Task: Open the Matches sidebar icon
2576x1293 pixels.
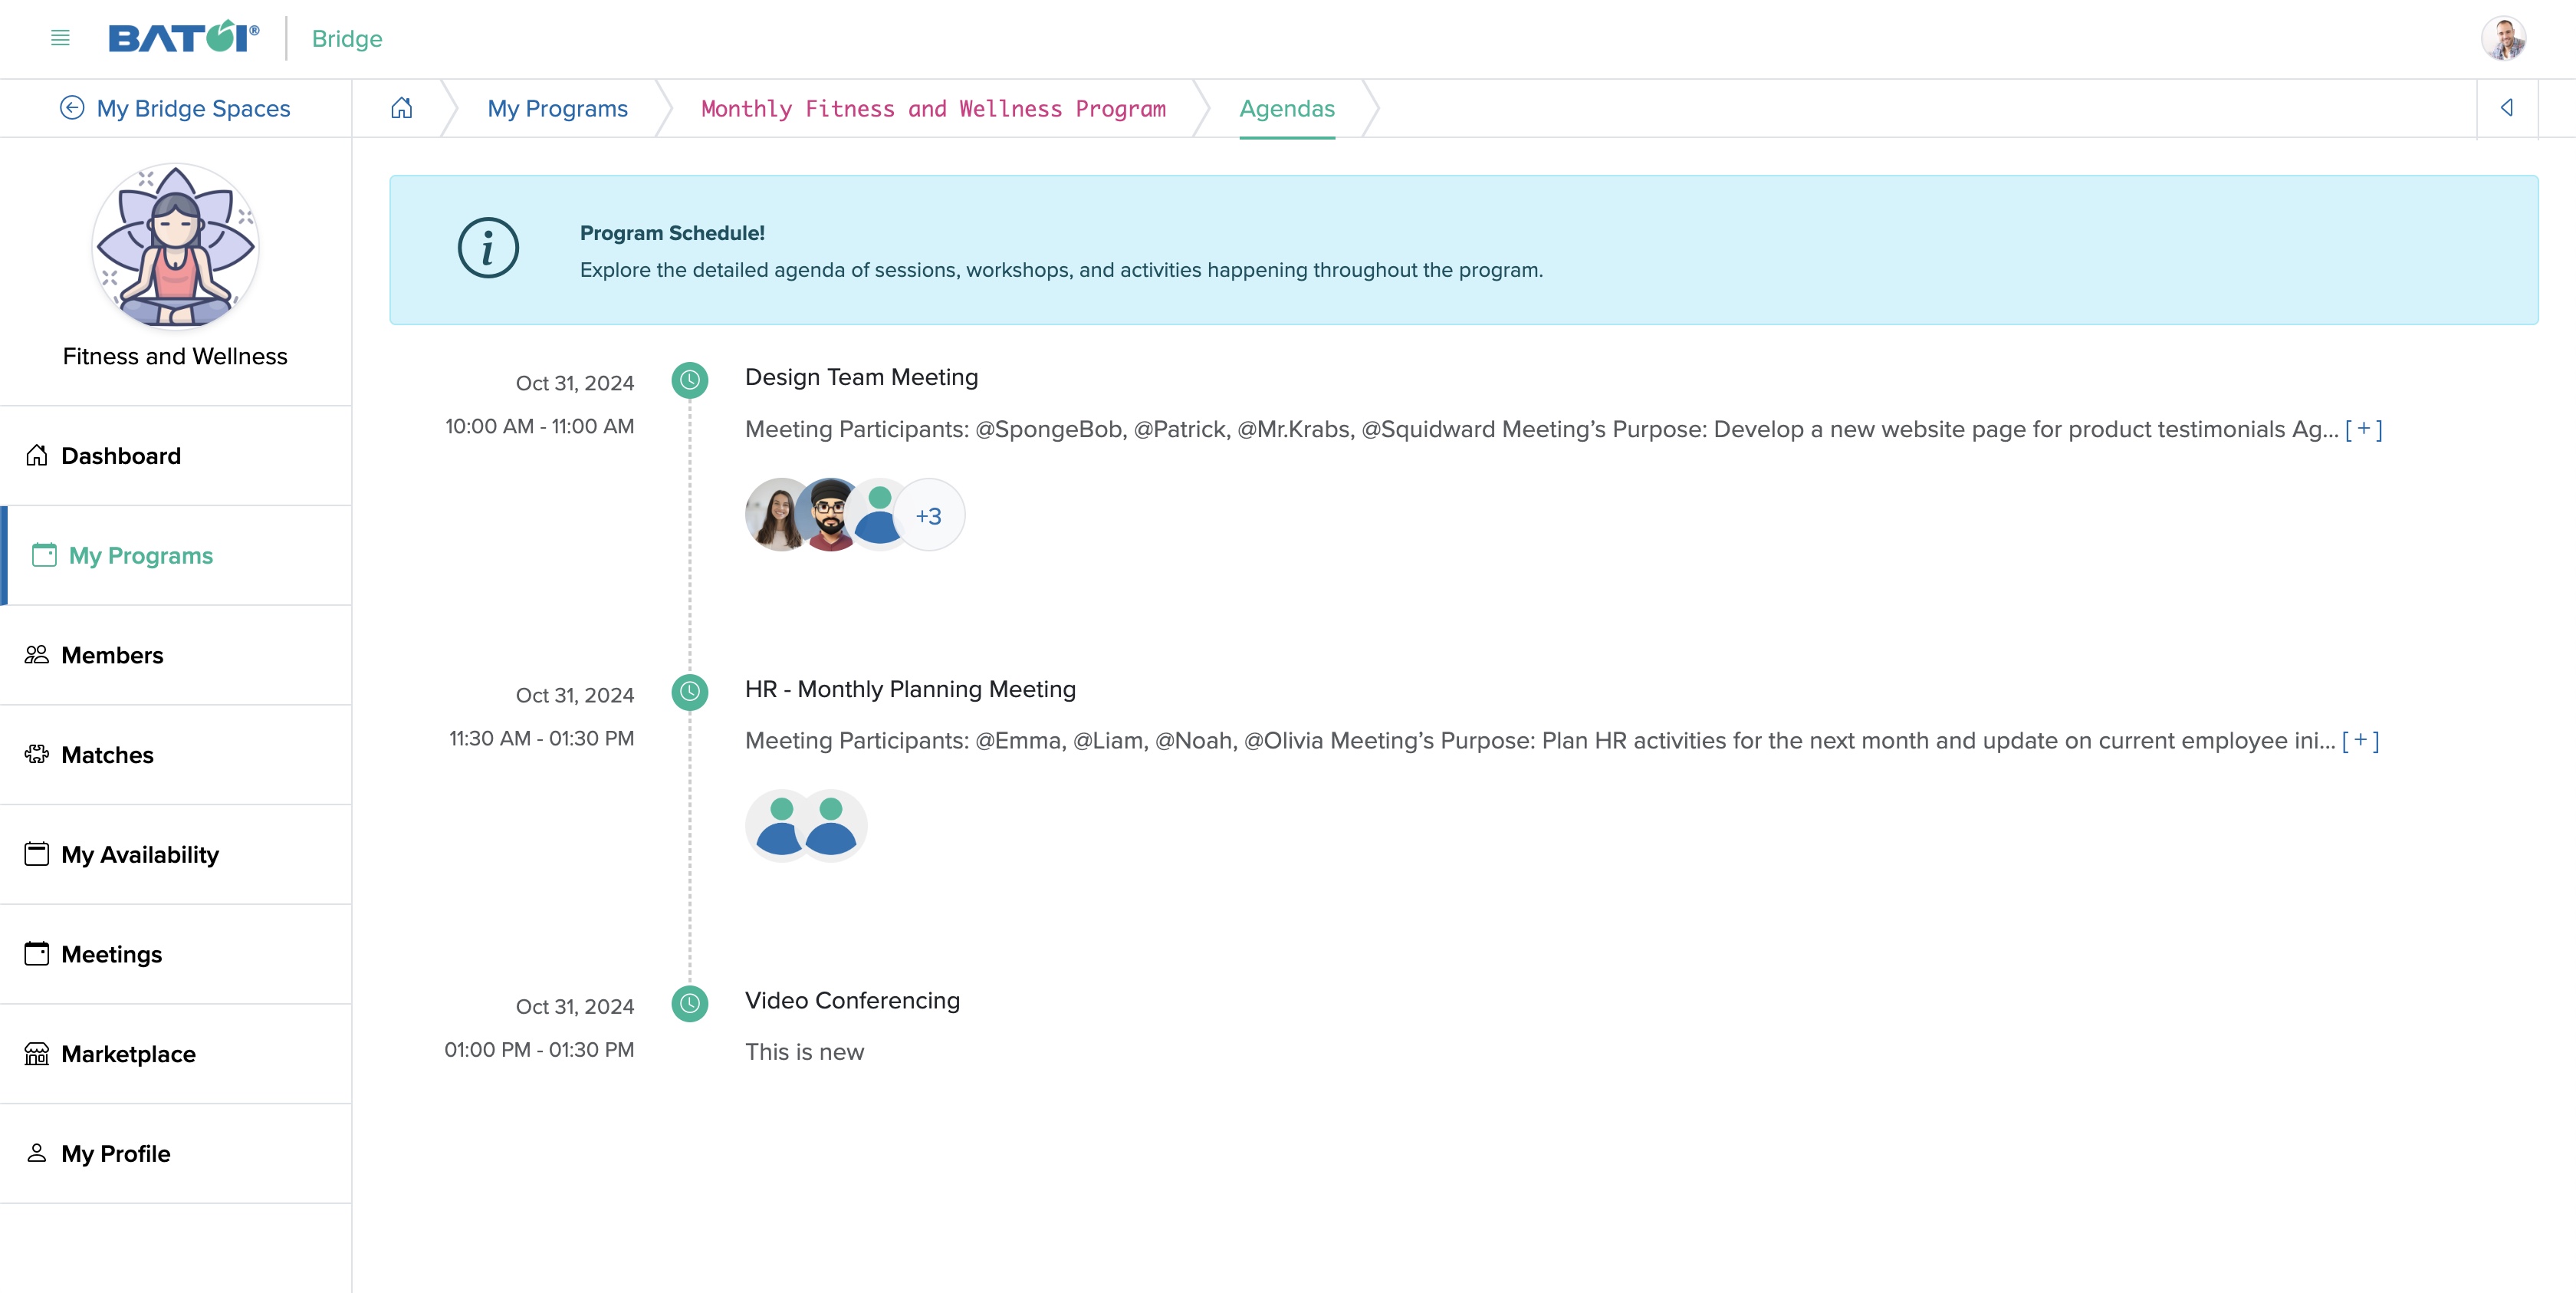Action: click(x=36, y=754)
